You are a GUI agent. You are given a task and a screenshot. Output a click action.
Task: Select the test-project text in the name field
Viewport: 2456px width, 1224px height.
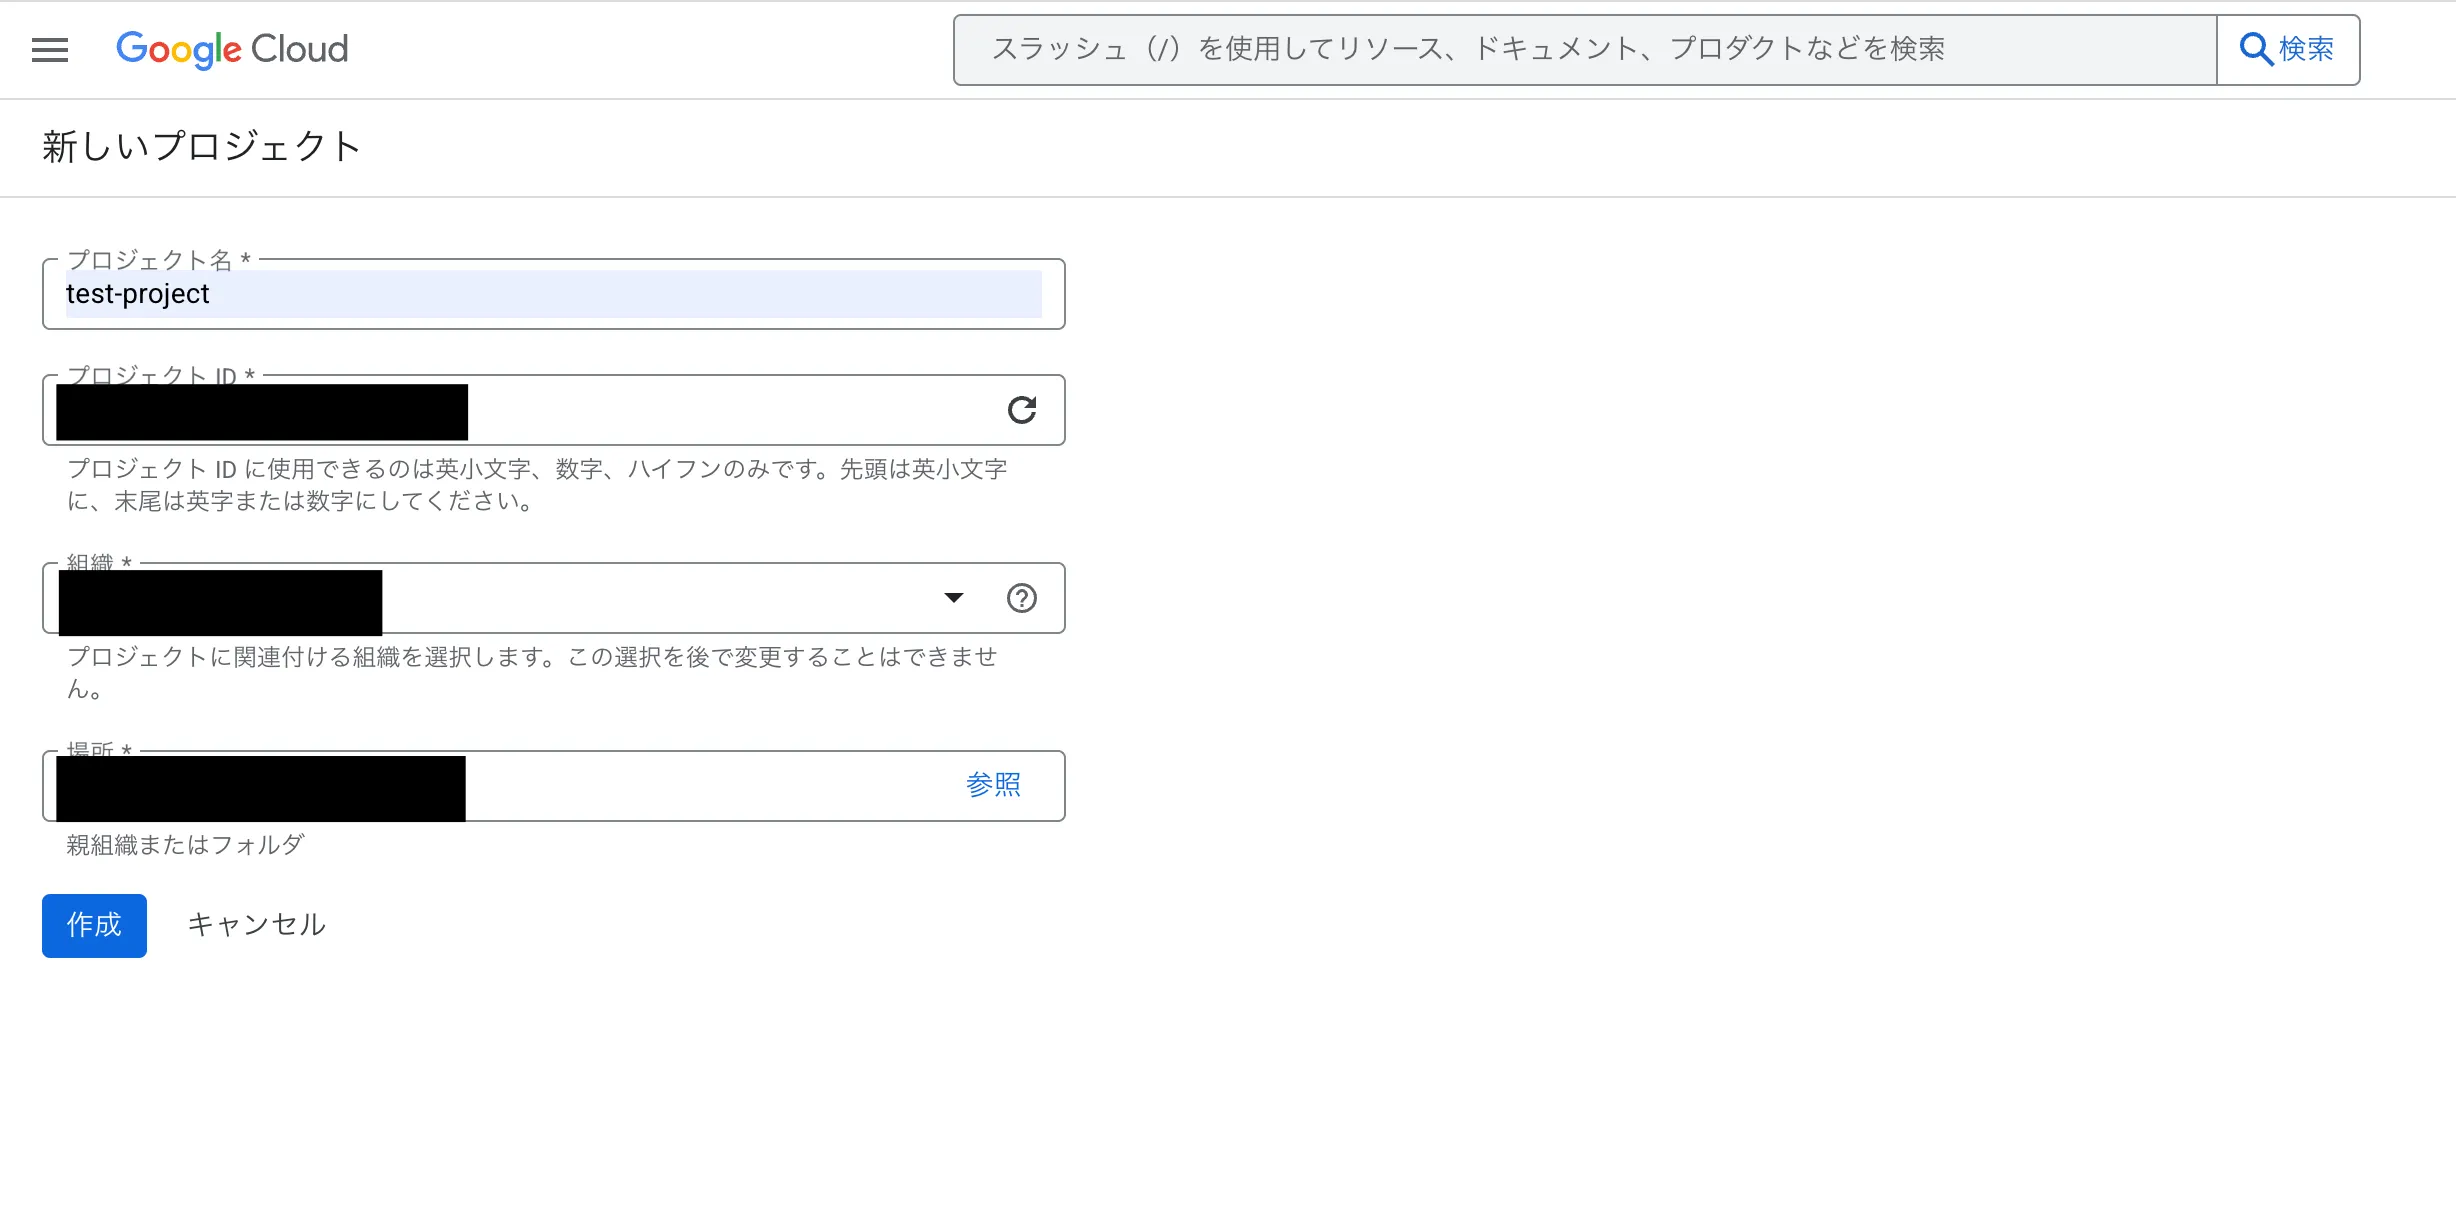[137, 294]
